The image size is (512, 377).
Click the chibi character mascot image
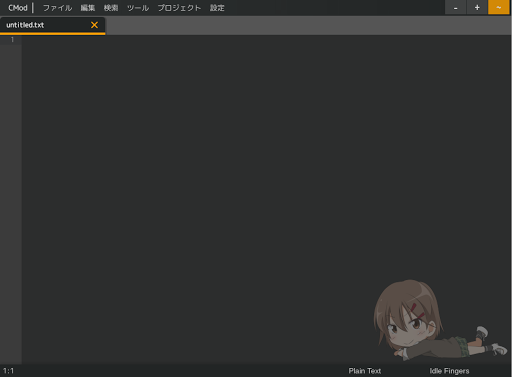click(x=440, y=321)
